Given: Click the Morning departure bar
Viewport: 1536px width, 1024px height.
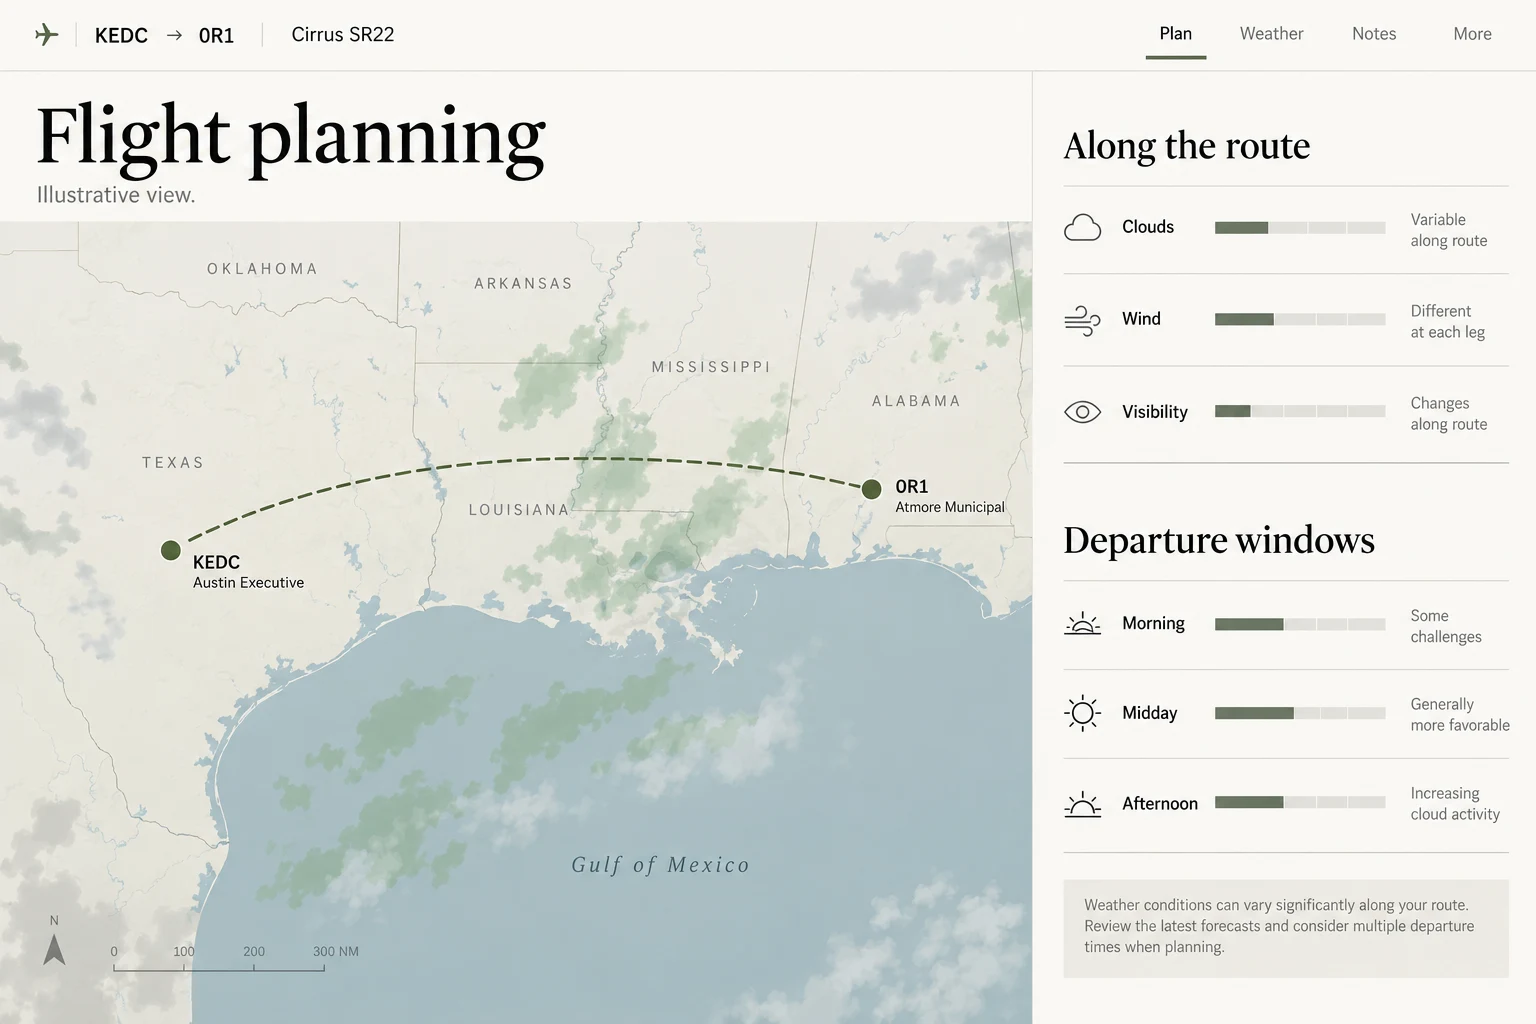Looking at the screenshot, I should [x=1300, y=624].
